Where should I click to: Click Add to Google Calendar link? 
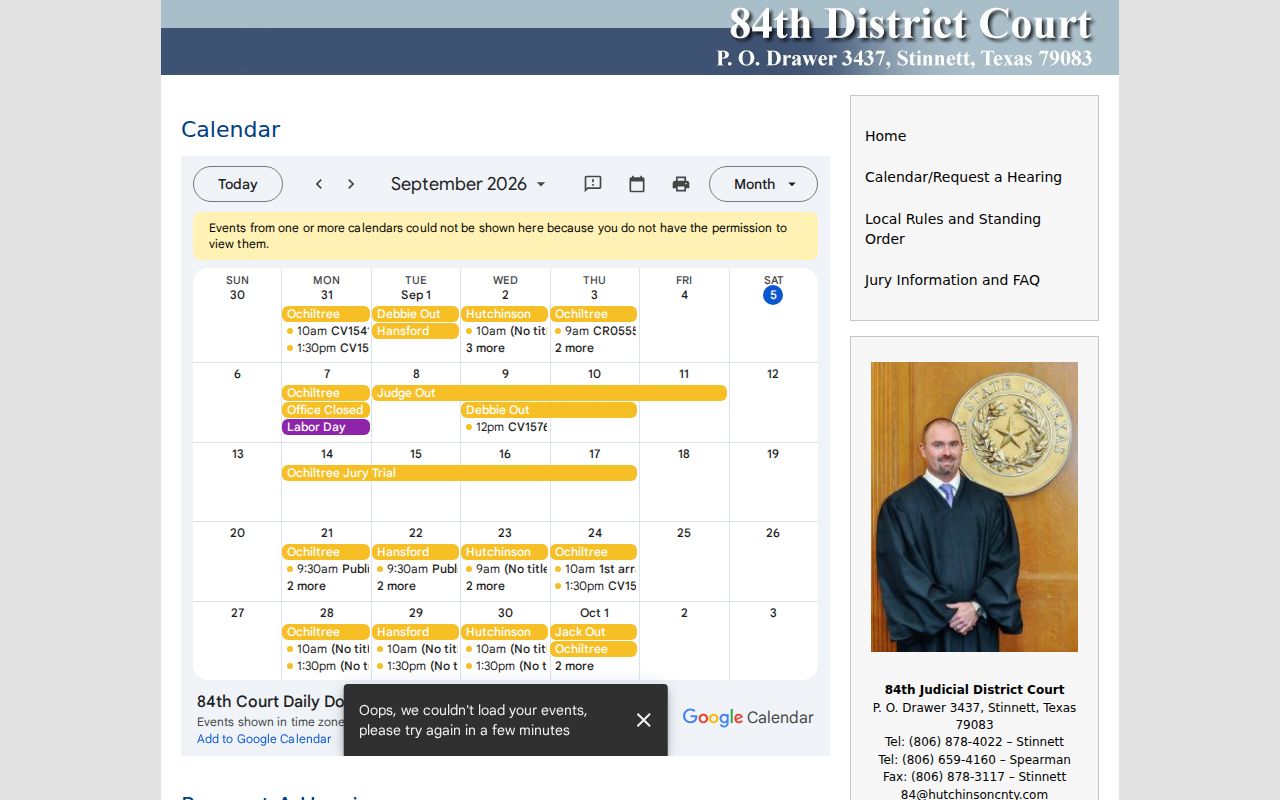(264, 739)
